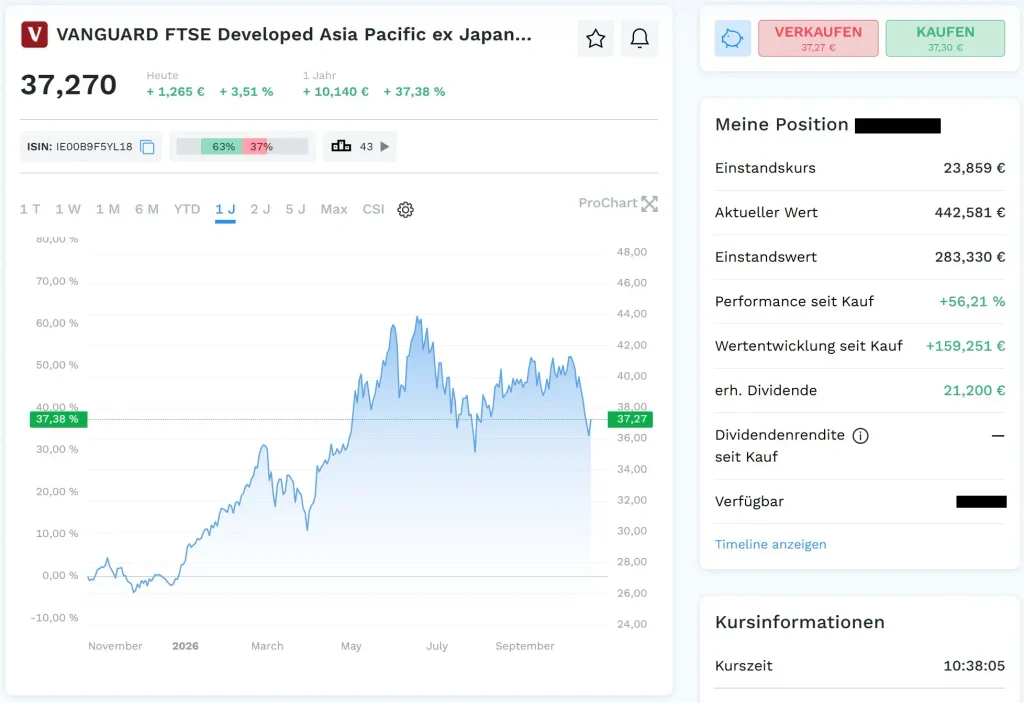The height and width of the screenshot is (703, 1024).
Task: Show the YTD chart range
Action: click(187, 209)
